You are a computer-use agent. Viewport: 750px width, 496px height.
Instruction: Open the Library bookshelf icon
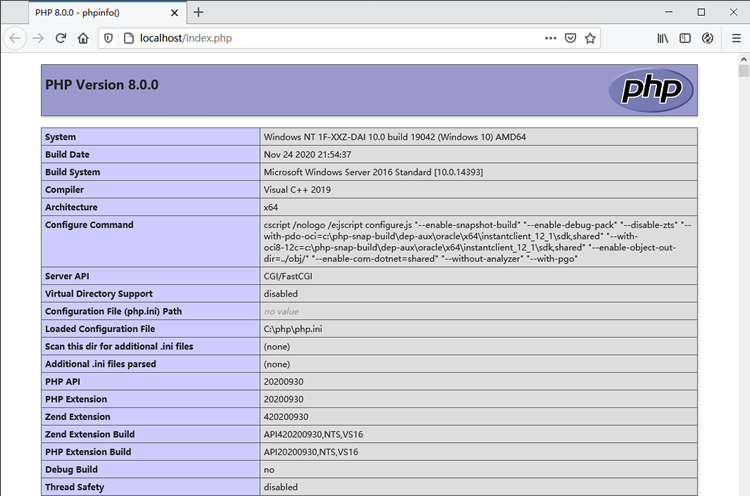pyautogui.click(x=662, y=38)
